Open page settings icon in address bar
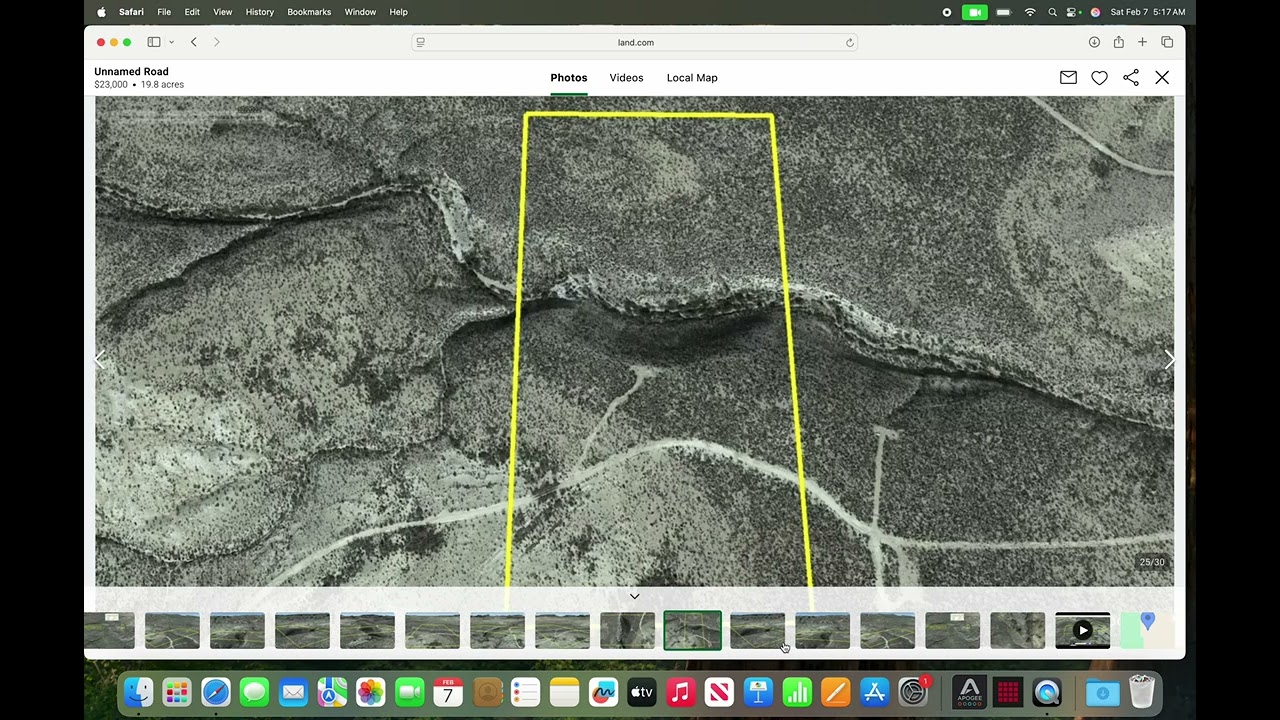The image size is (1280, 720). (421, 42)
